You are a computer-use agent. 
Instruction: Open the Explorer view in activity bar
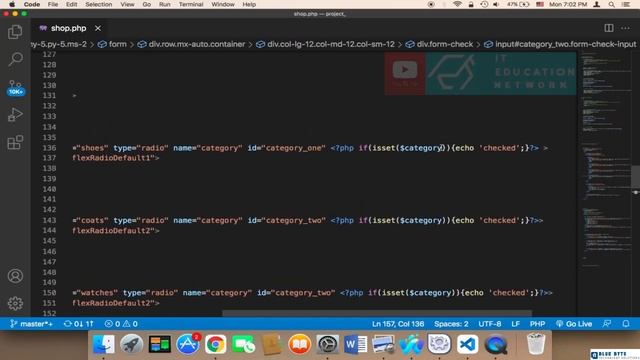tap(15, 32)
